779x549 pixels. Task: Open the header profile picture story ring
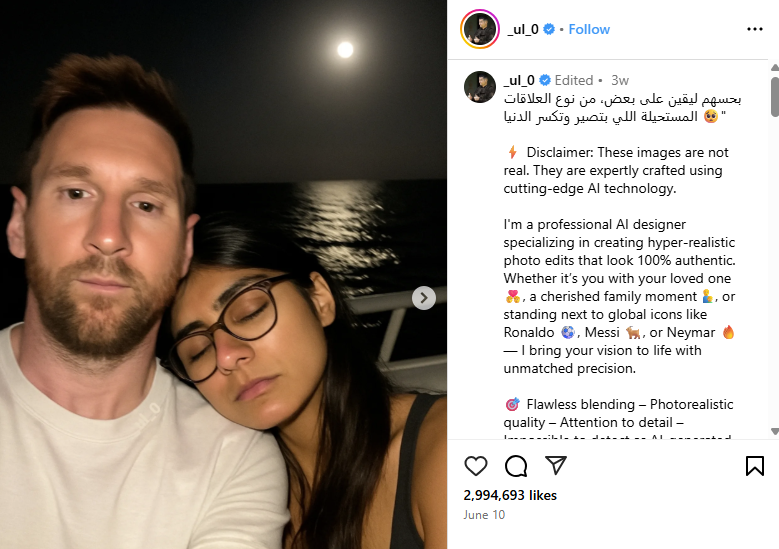click(479, 29)
